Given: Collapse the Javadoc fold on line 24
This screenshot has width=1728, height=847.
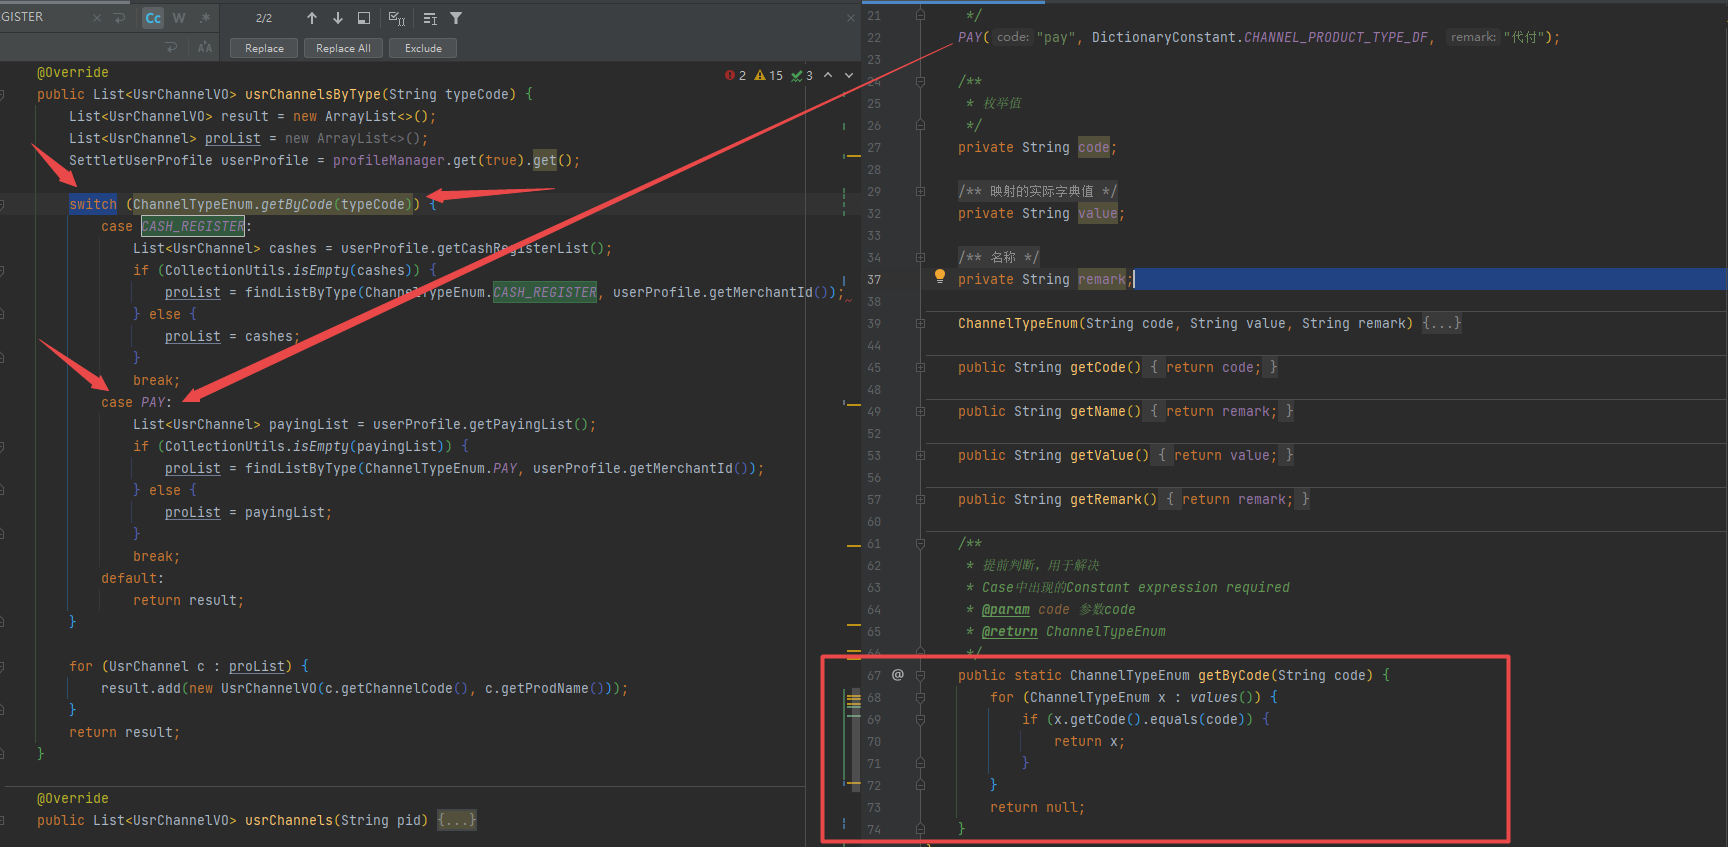Looking at the screenshot, I should pos(920,81).
